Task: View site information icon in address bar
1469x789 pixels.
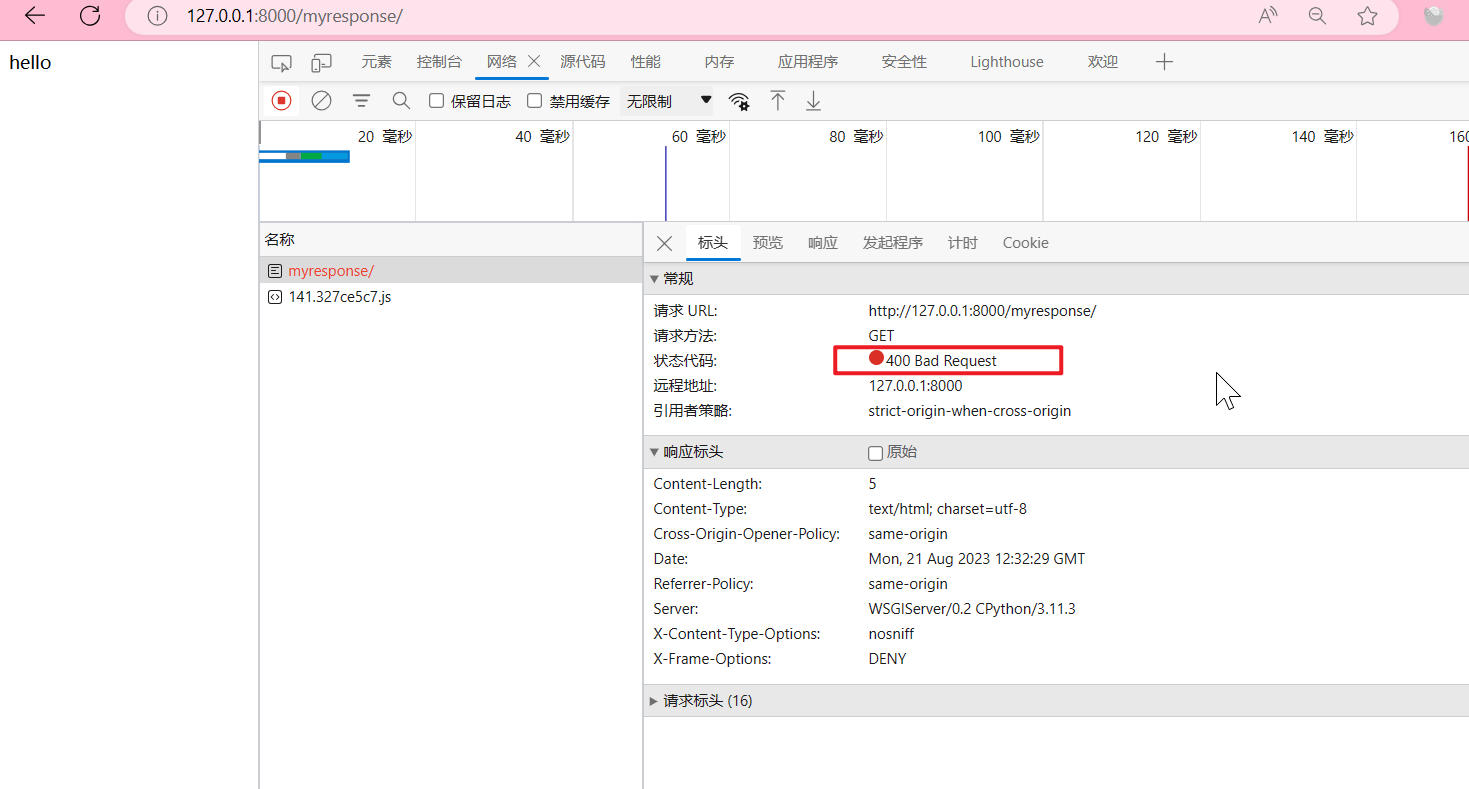Action: 157,16
